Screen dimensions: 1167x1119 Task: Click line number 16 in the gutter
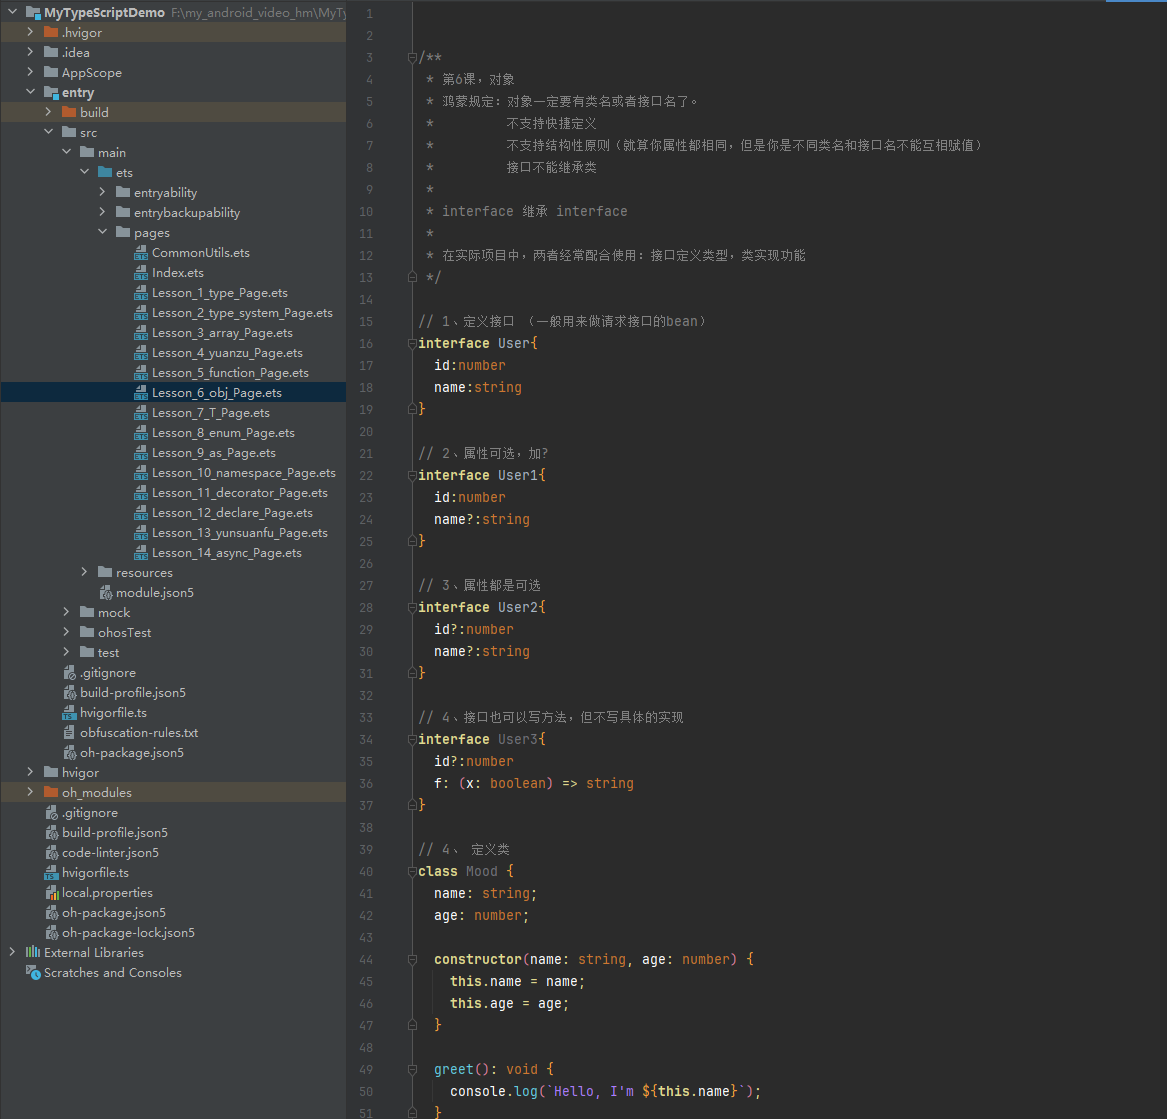pyautogui.click(x=366, y=344)
